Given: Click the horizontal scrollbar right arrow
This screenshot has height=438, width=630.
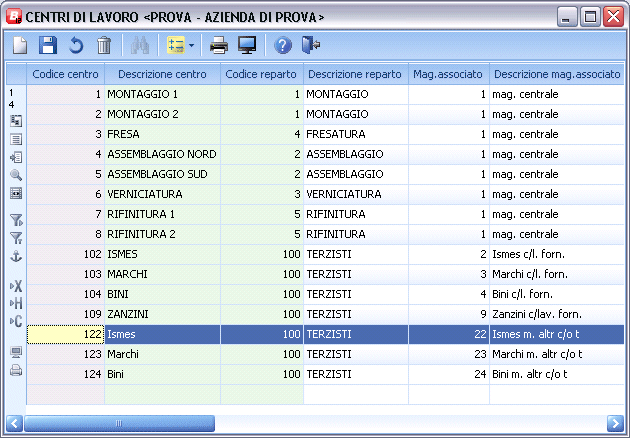Looking at the screenshot, I should (x=616, y=423).
